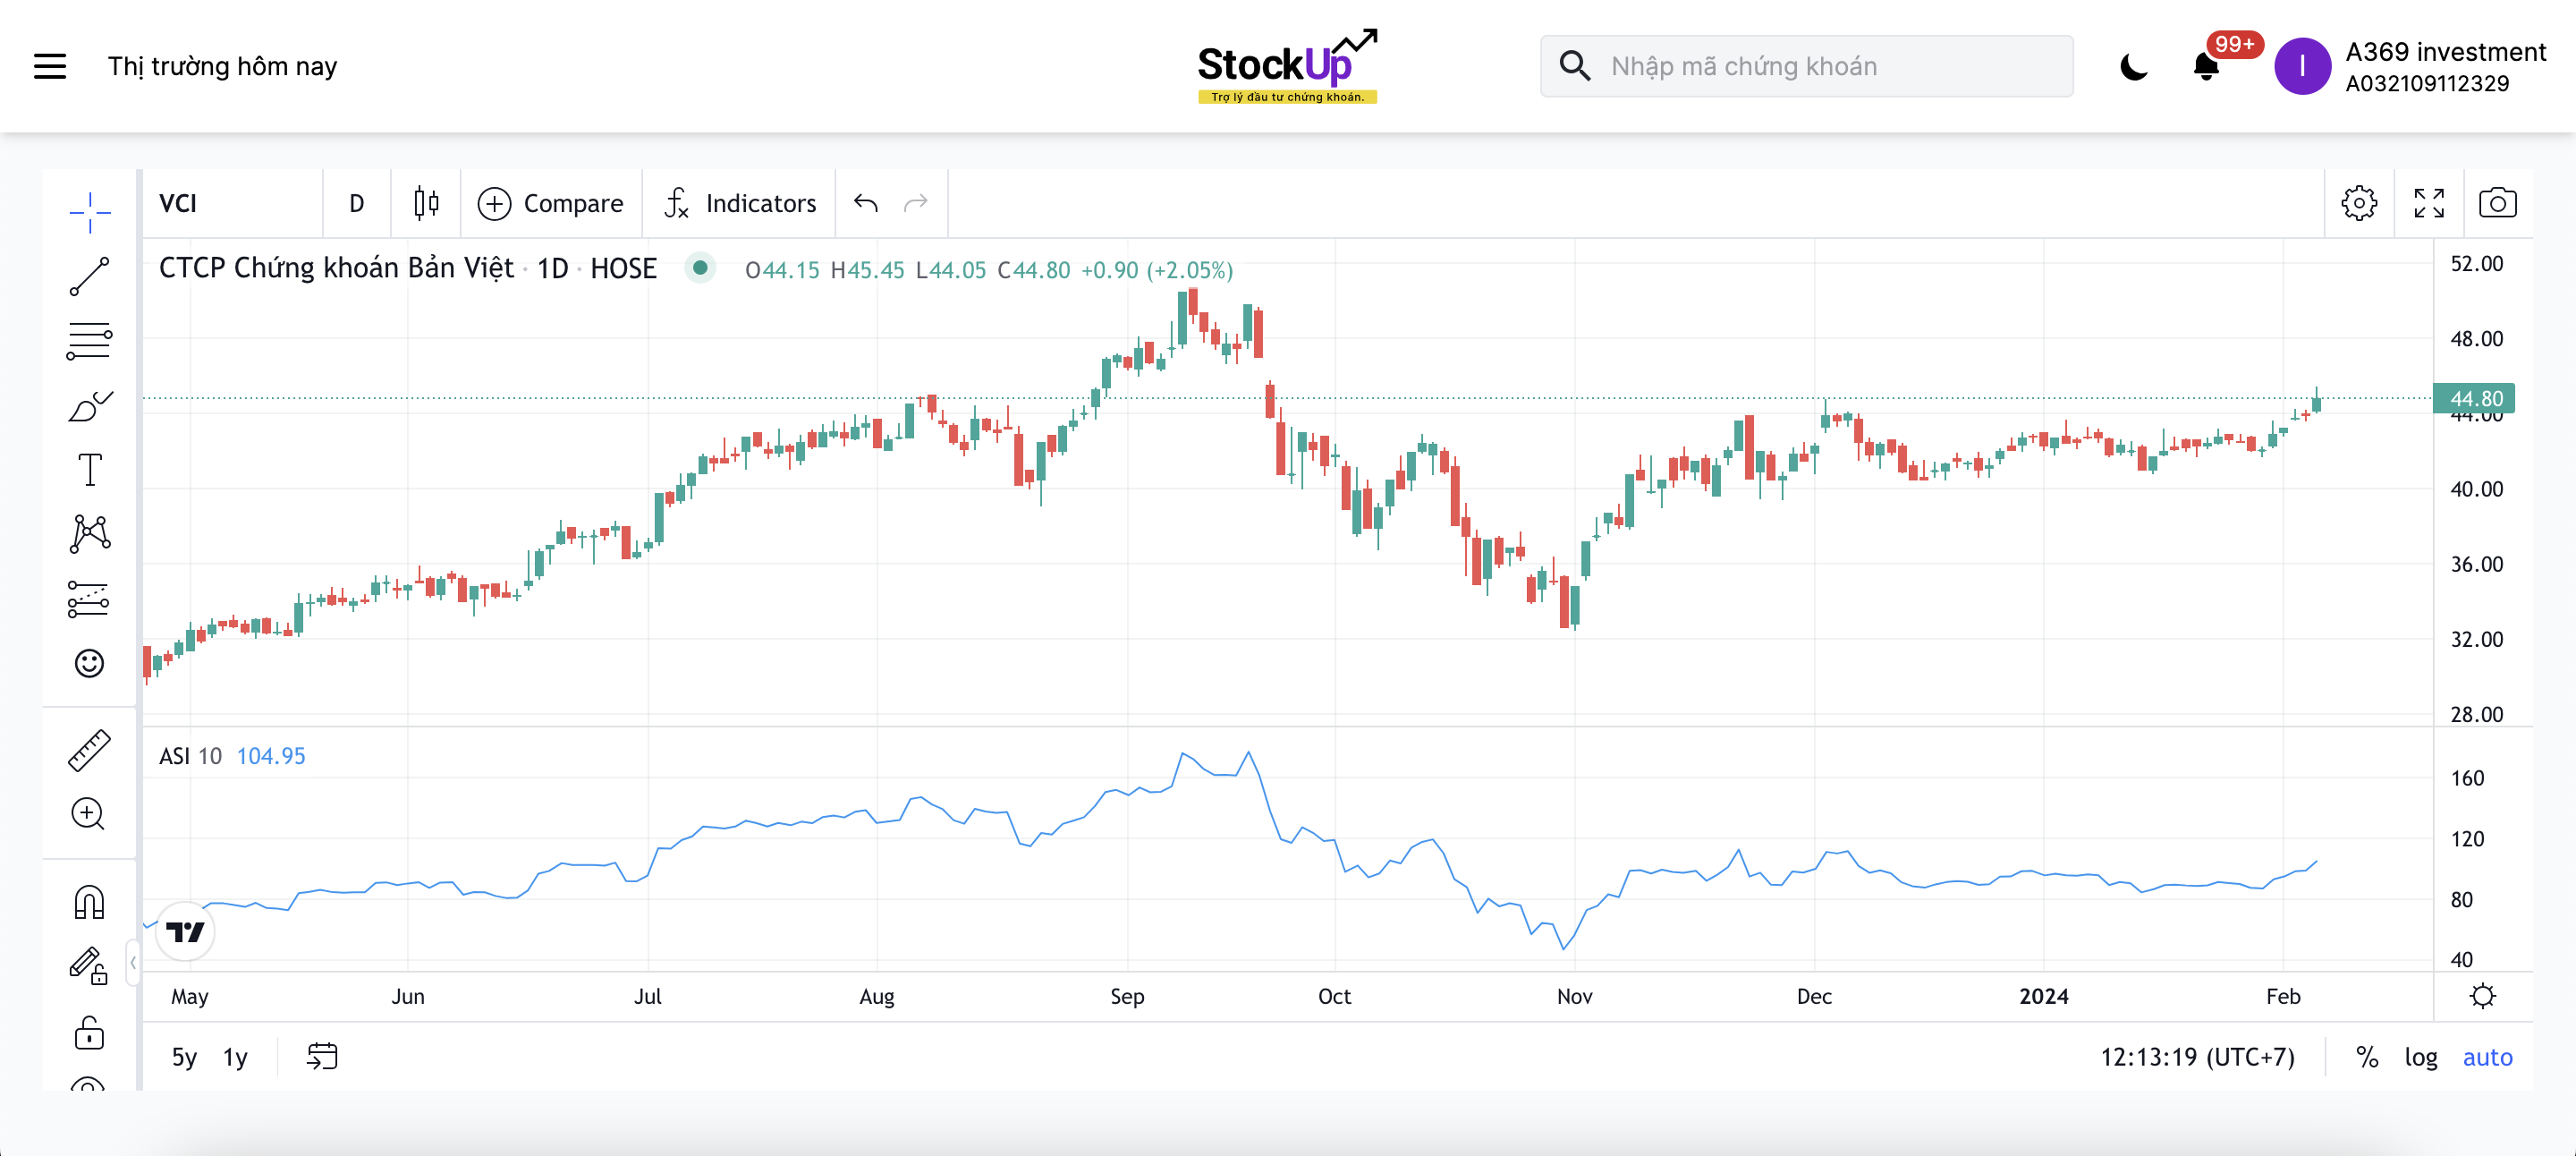Click the search magnifier icon
The width and height of the screenshot is (2576, 1156).
[1575, 66]
